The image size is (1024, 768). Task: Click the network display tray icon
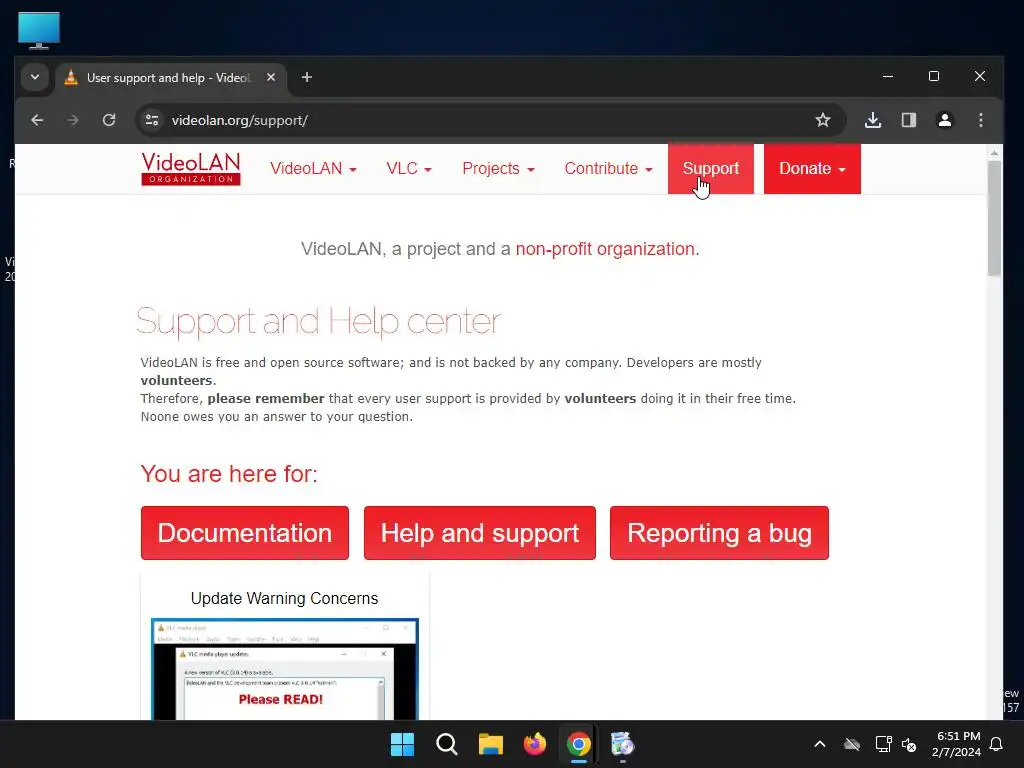(883, 744)
